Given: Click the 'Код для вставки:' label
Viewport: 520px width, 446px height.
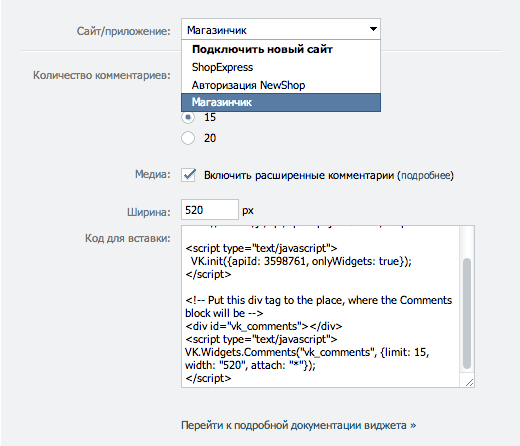Looking at the screenshot, I should point(128,238).
